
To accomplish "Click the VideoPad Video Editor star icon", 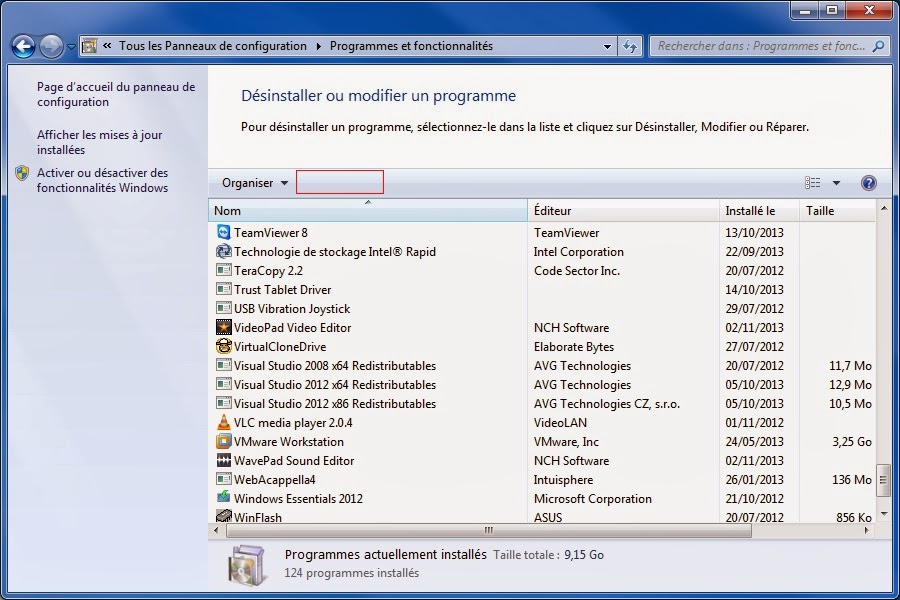I will pos(223,327).
